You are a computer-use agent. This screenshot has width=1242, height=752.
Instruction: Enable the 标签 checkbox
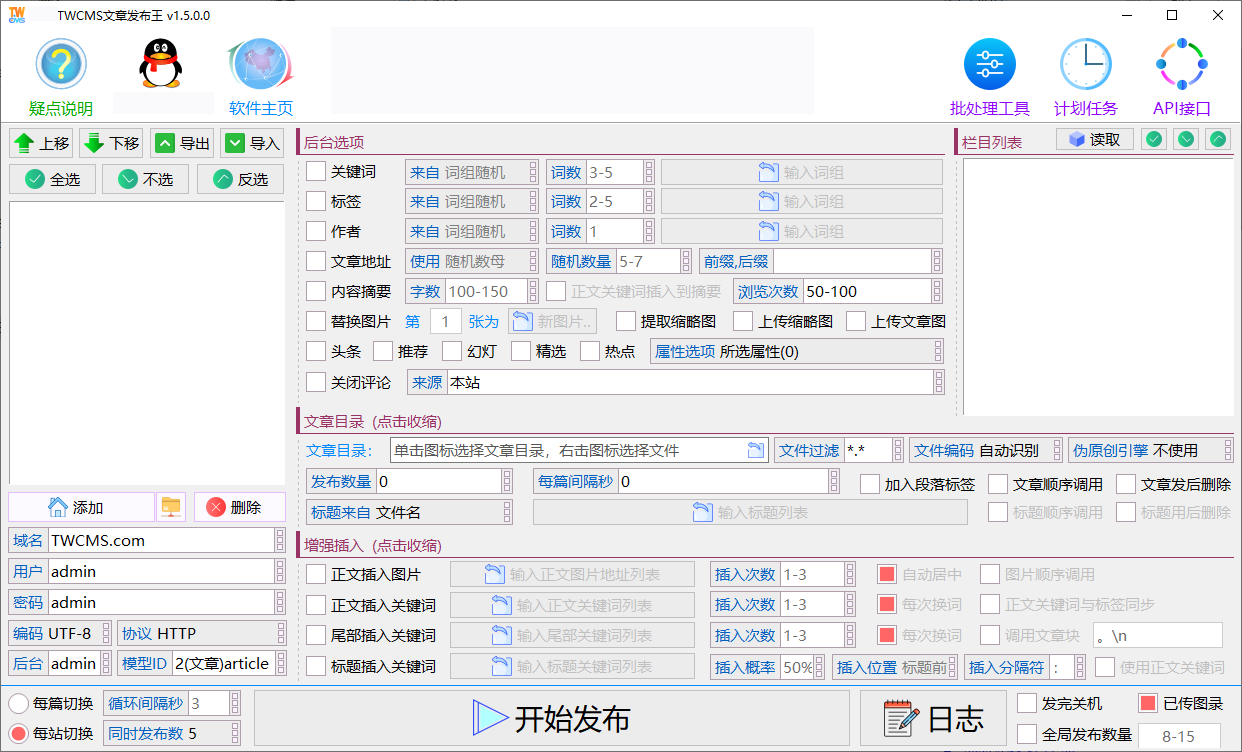tap(316, 201)
